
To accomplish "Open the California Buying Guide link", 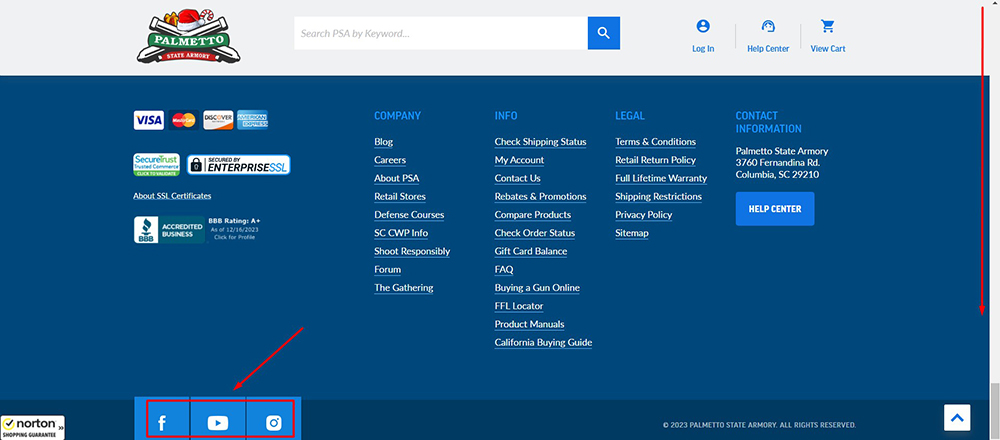I will pyautogui.click(x=543, y=342).
